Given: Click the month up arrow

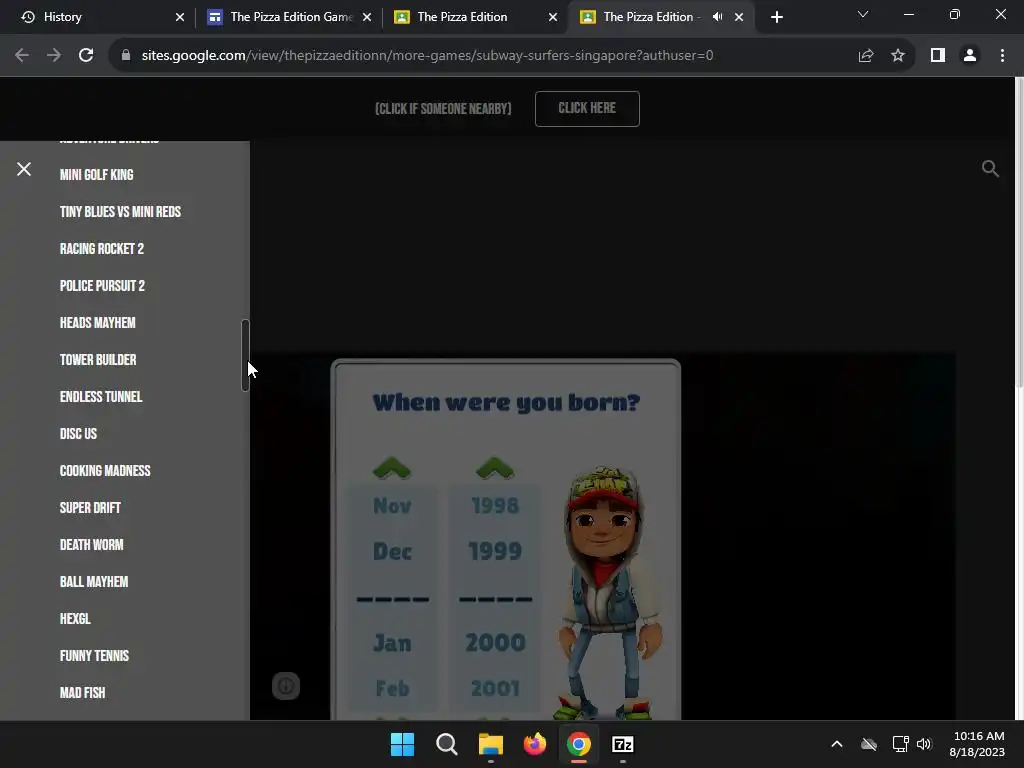Looking at the screenshot, I should [x=392, y=468].
